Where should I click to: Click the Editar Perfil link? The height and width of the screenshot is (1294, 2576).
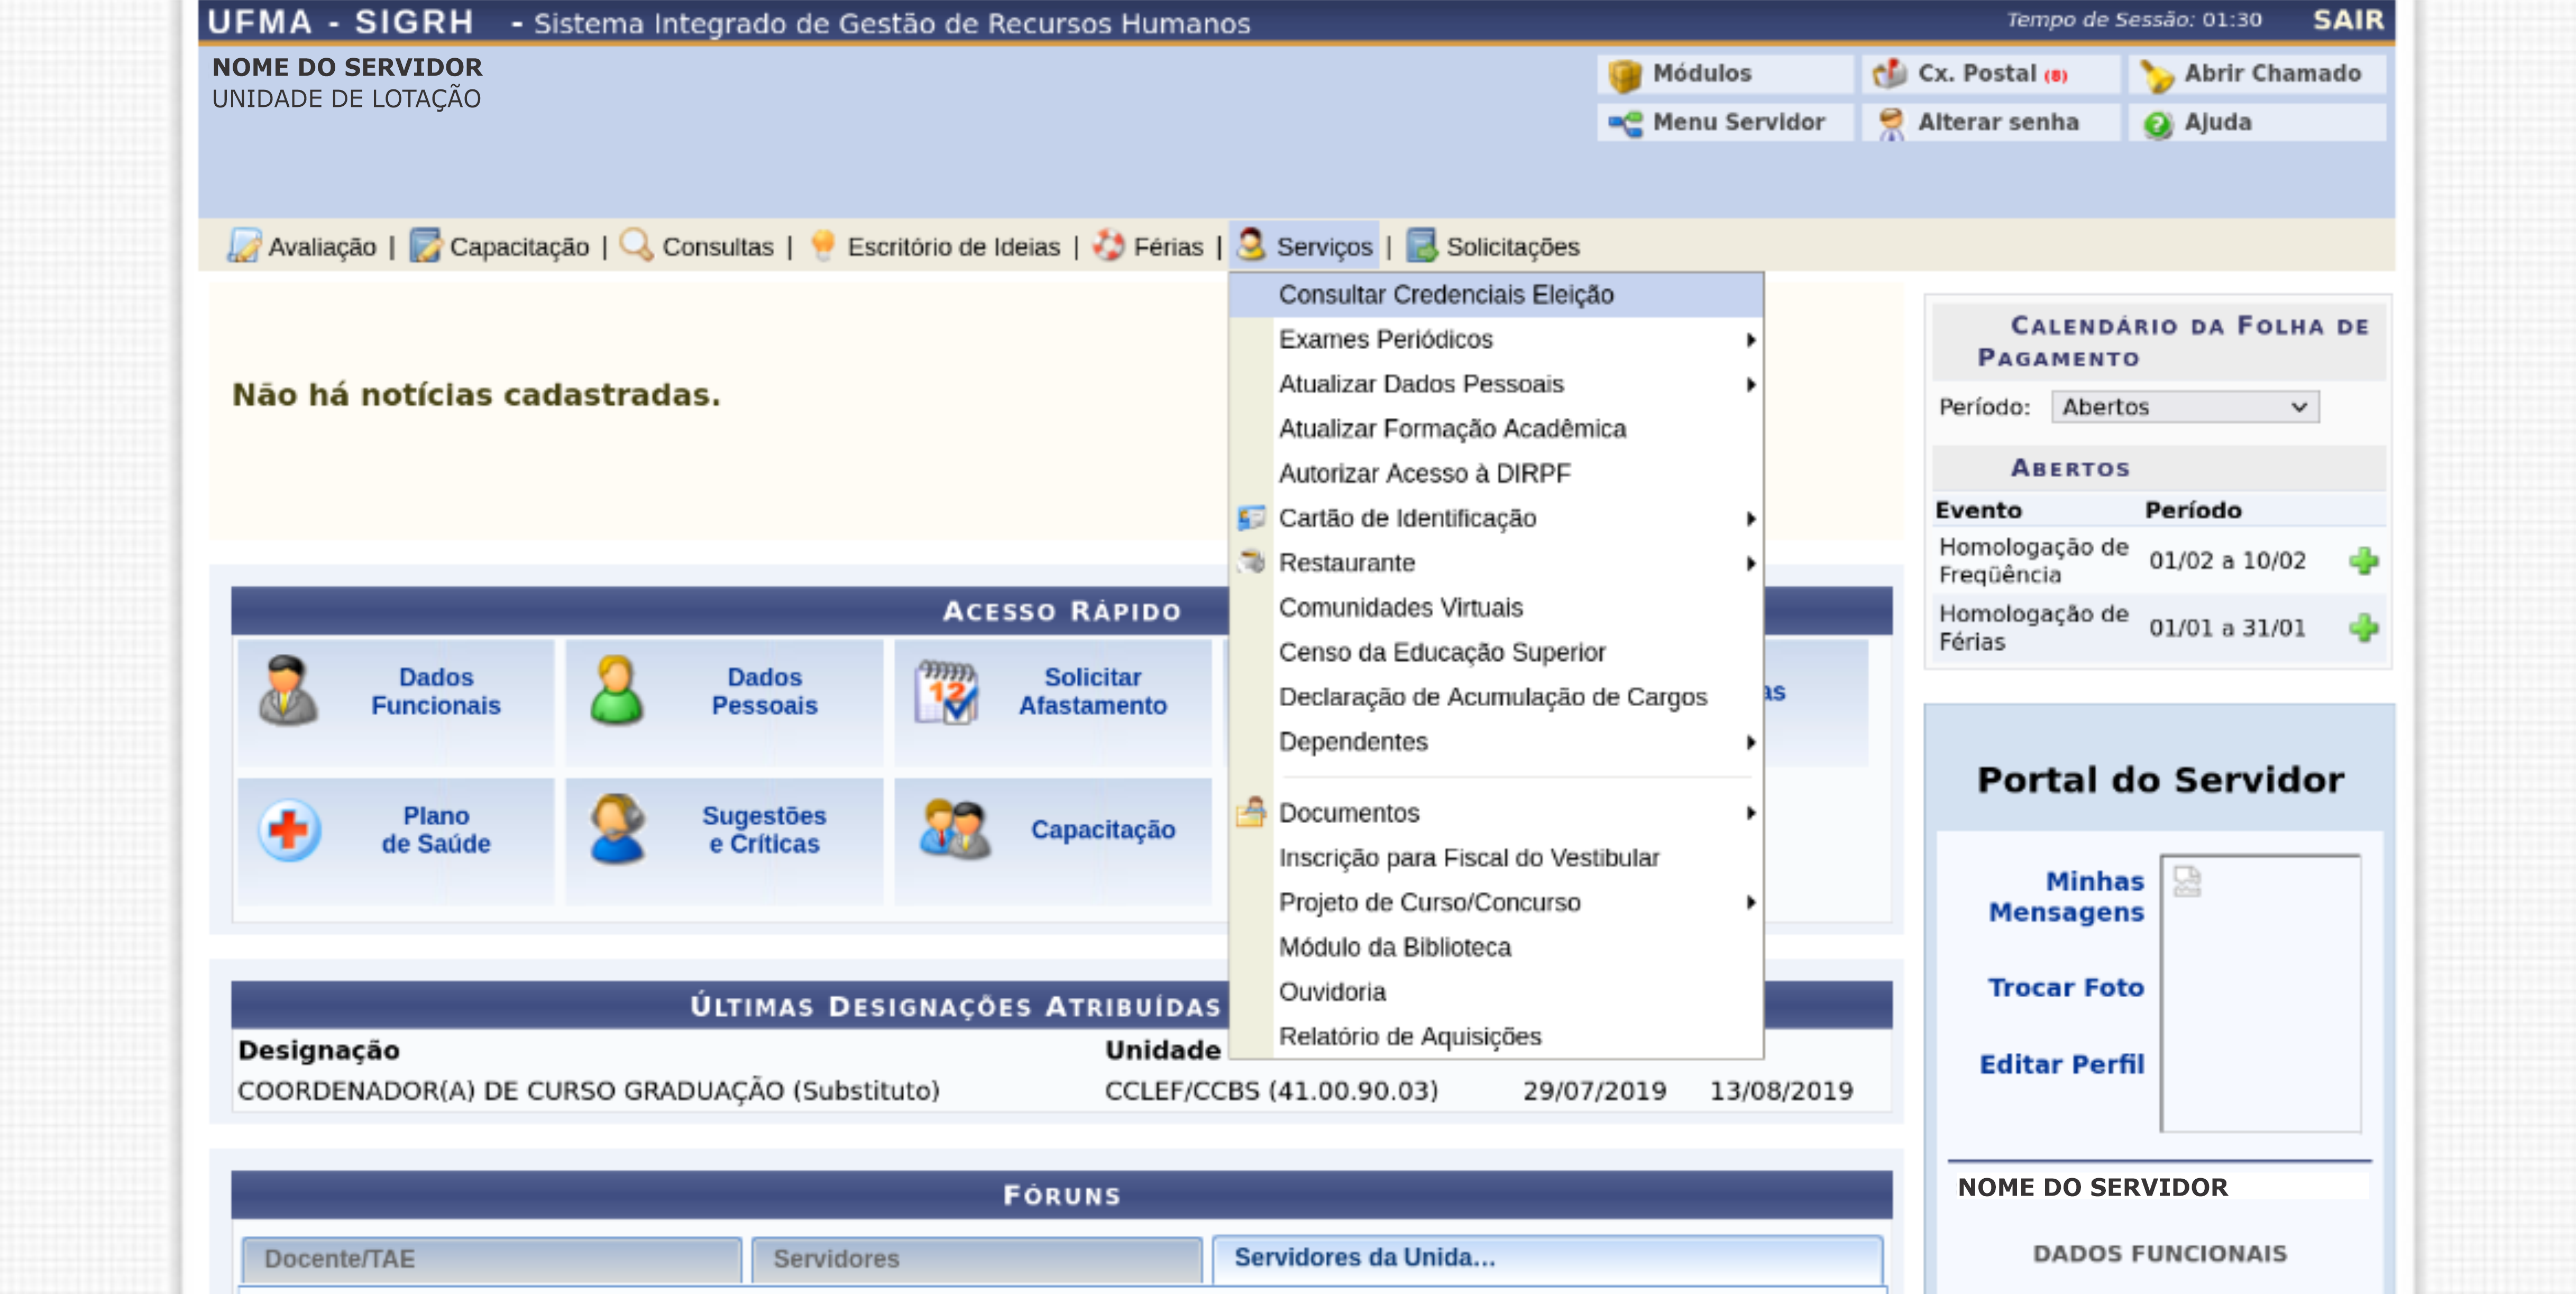click(2061, 1064)
